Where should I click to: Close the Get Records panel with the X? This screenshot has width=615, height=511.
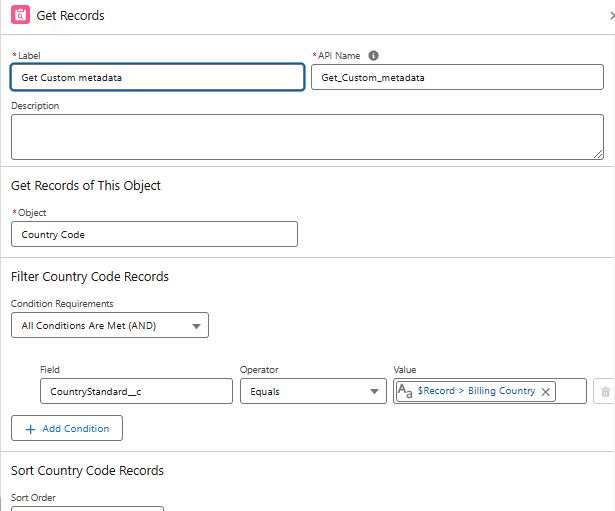(x=612, y=15)
